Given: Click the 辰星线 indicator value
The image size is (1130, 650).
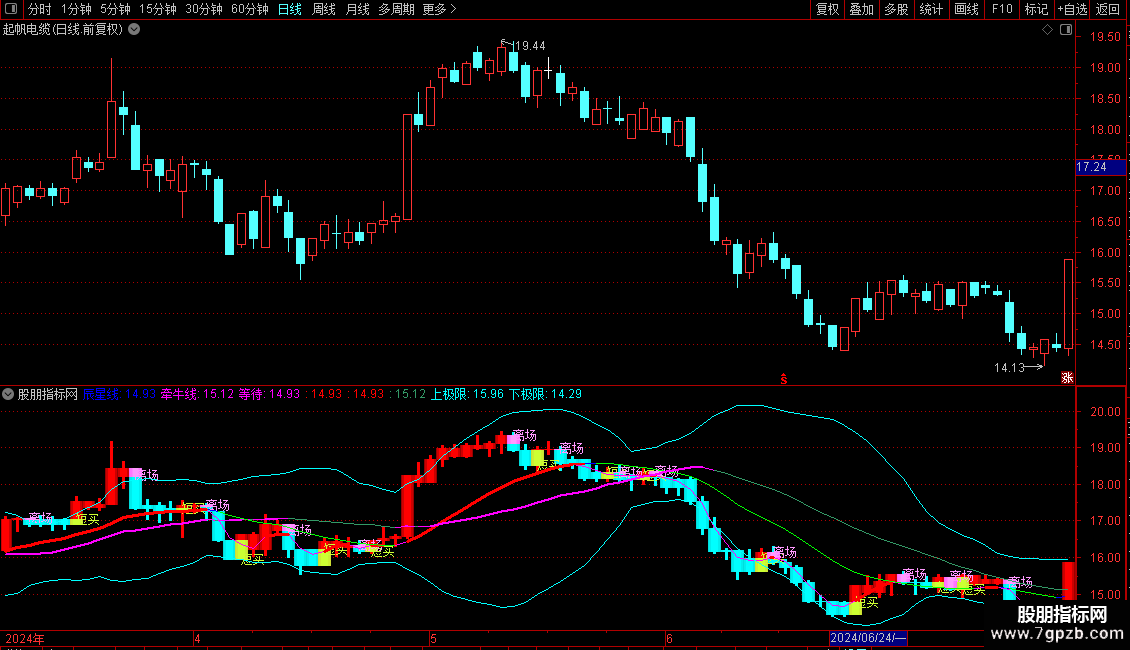Looking at the screenshot, I should pyautogui.click(x=119, y=394).
